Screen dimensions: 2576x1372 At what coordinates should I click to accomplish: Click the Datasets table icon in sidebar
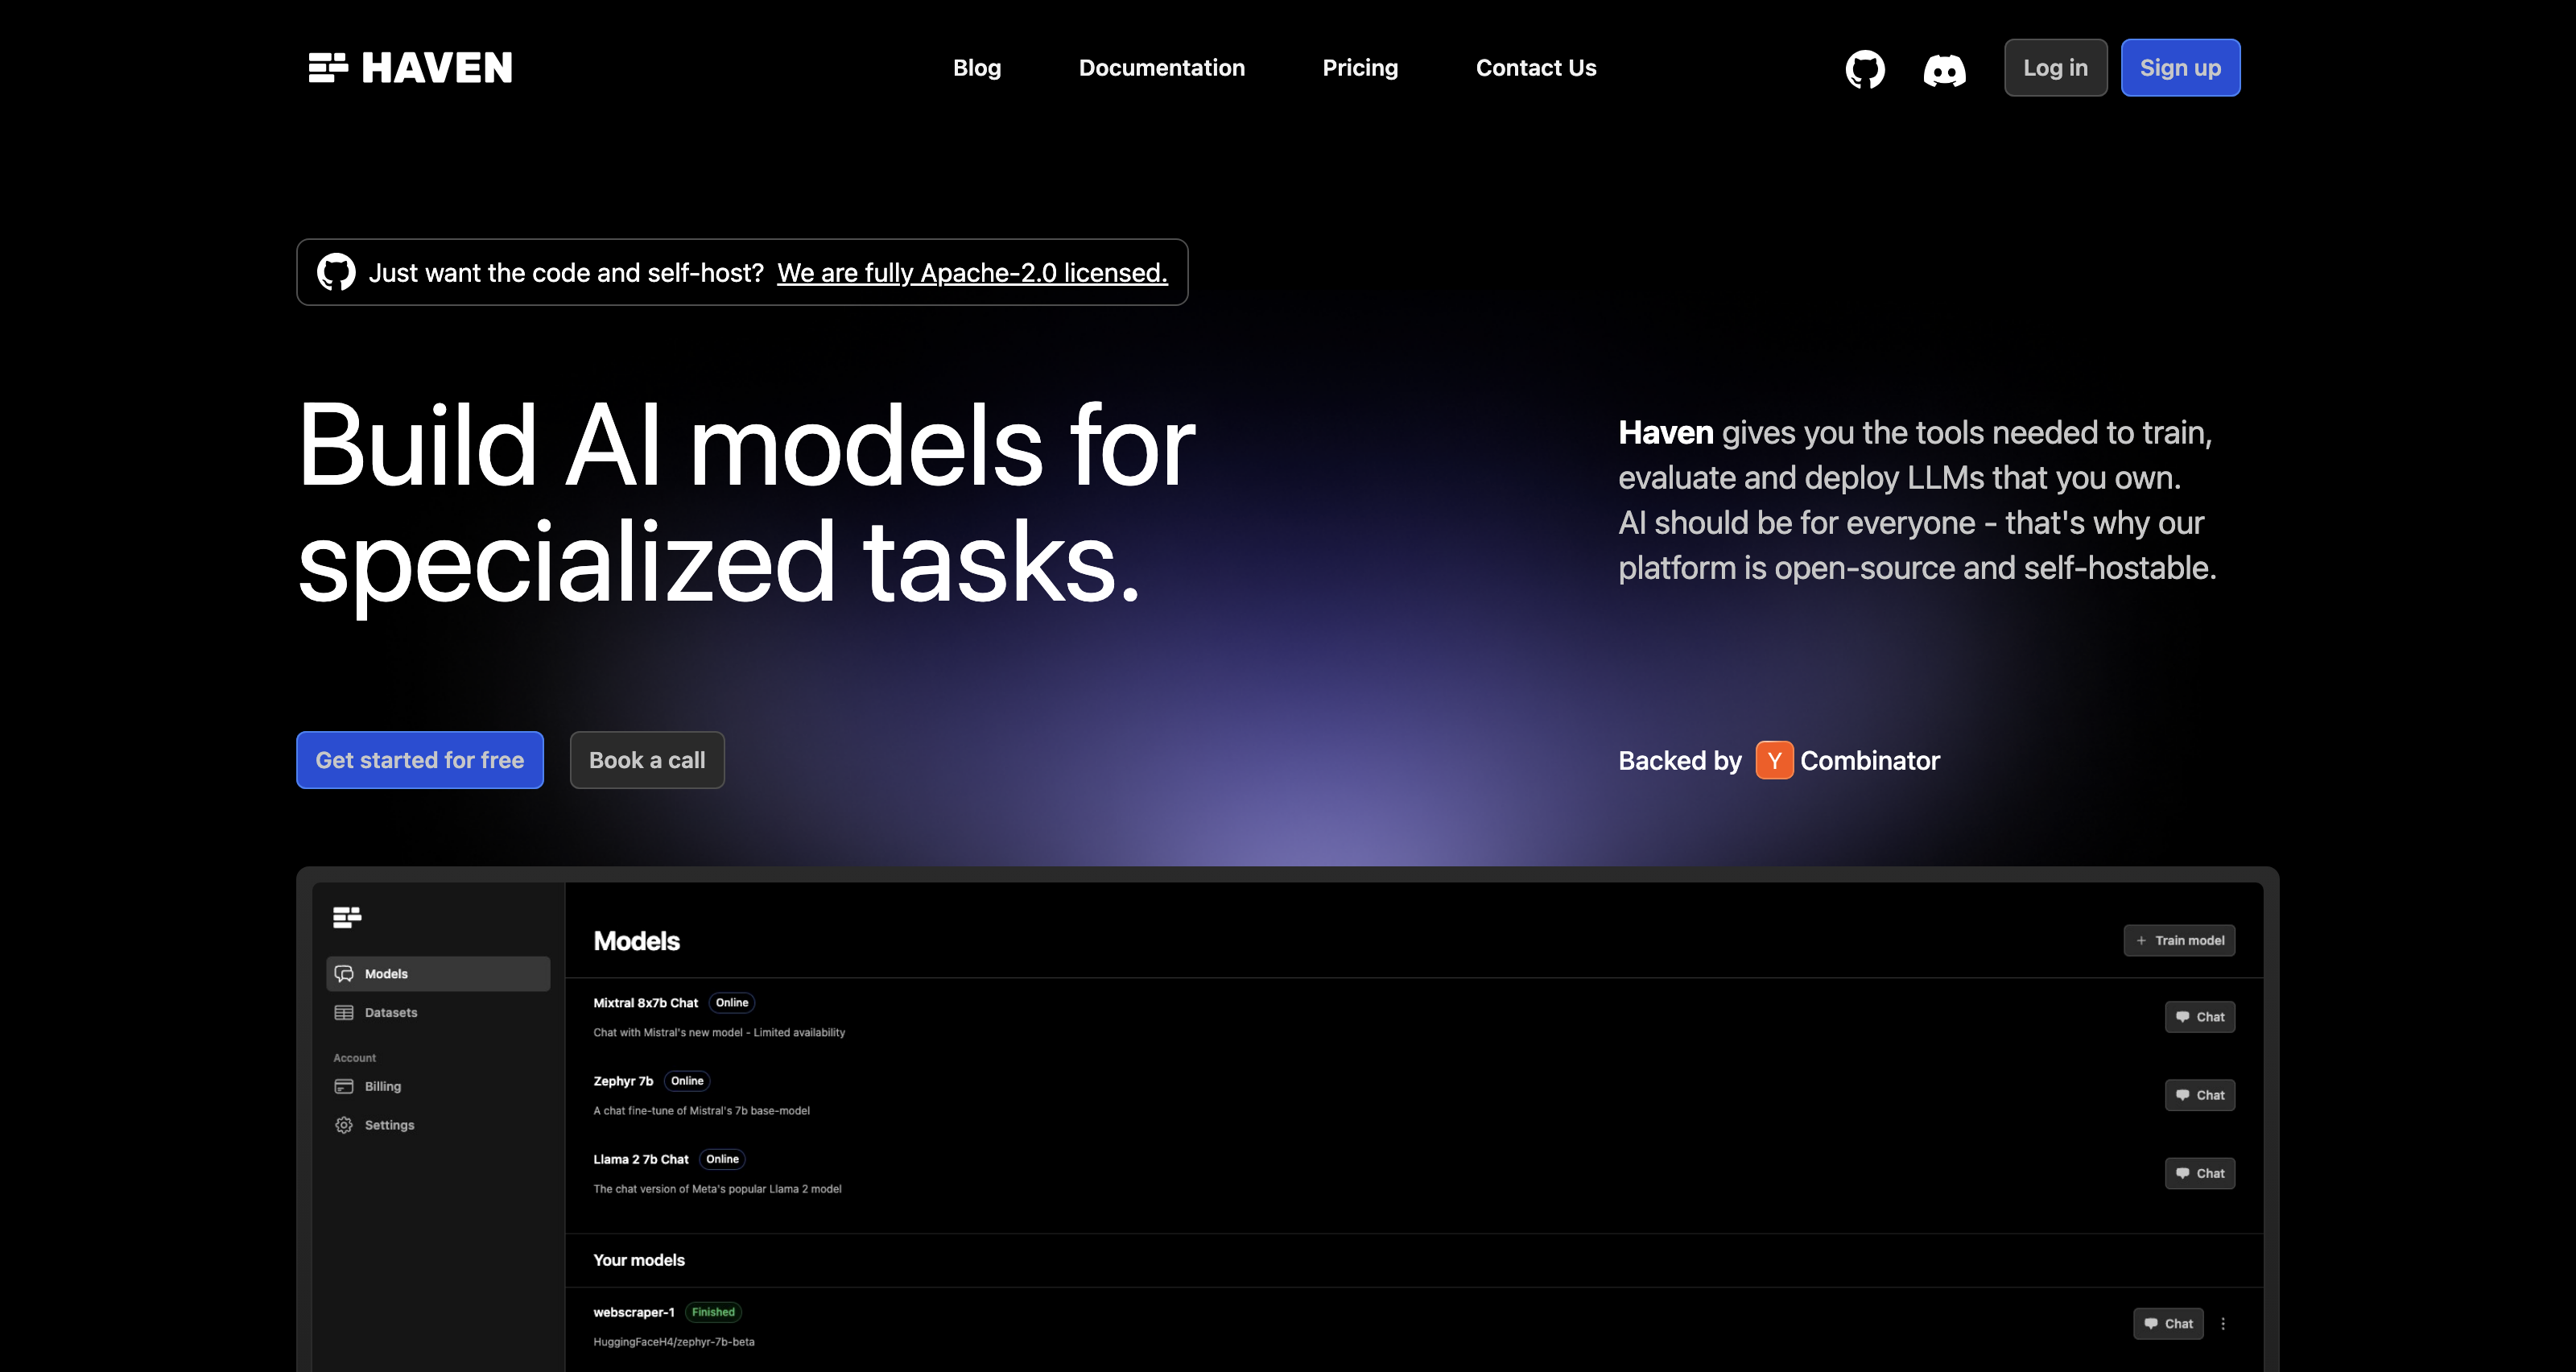(344, 1013)
